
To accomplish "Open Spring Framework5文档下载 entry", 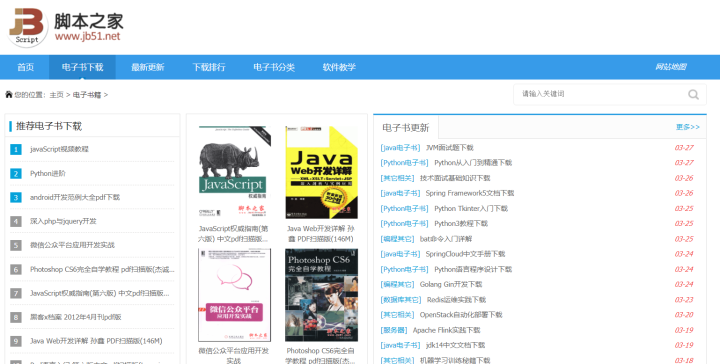I will [x=470, y=193].
